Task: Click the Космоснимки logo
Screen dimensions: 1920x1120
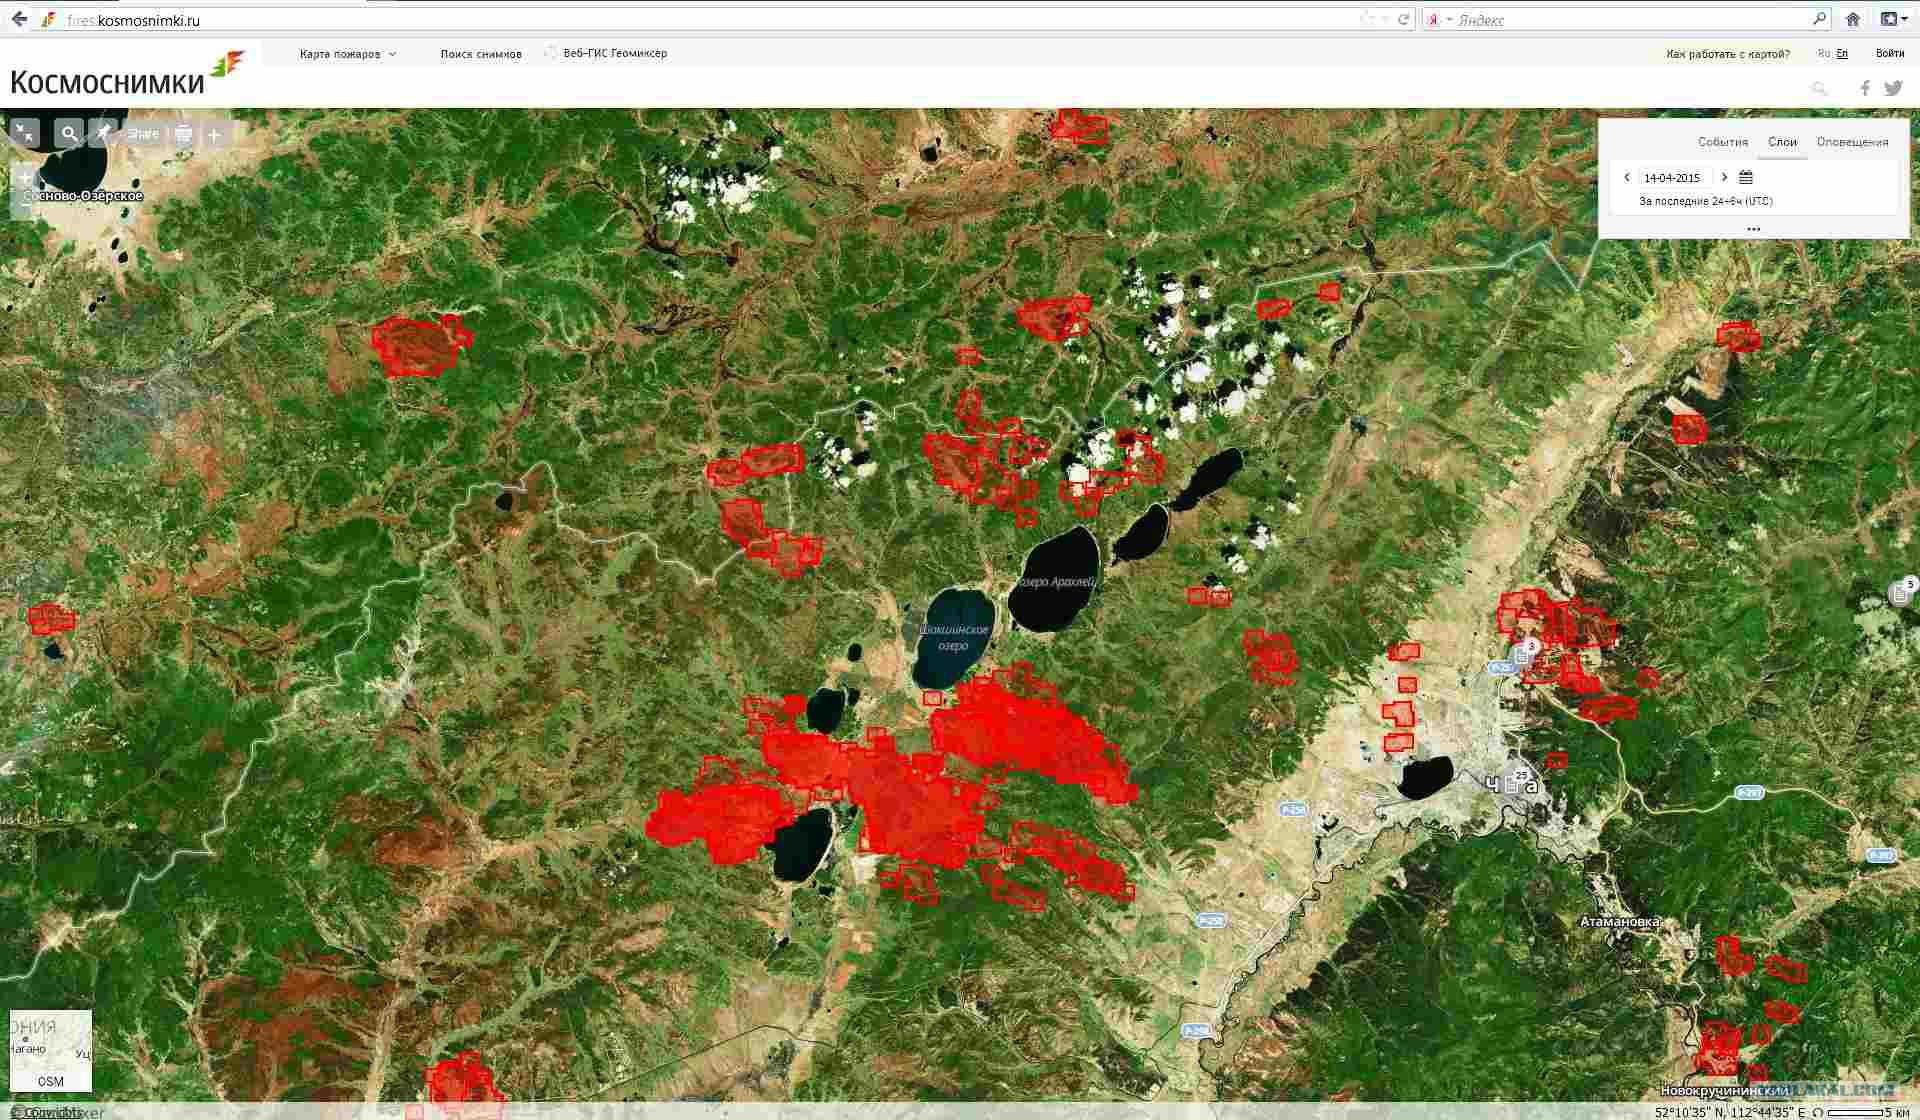Action: coord(126,74)
